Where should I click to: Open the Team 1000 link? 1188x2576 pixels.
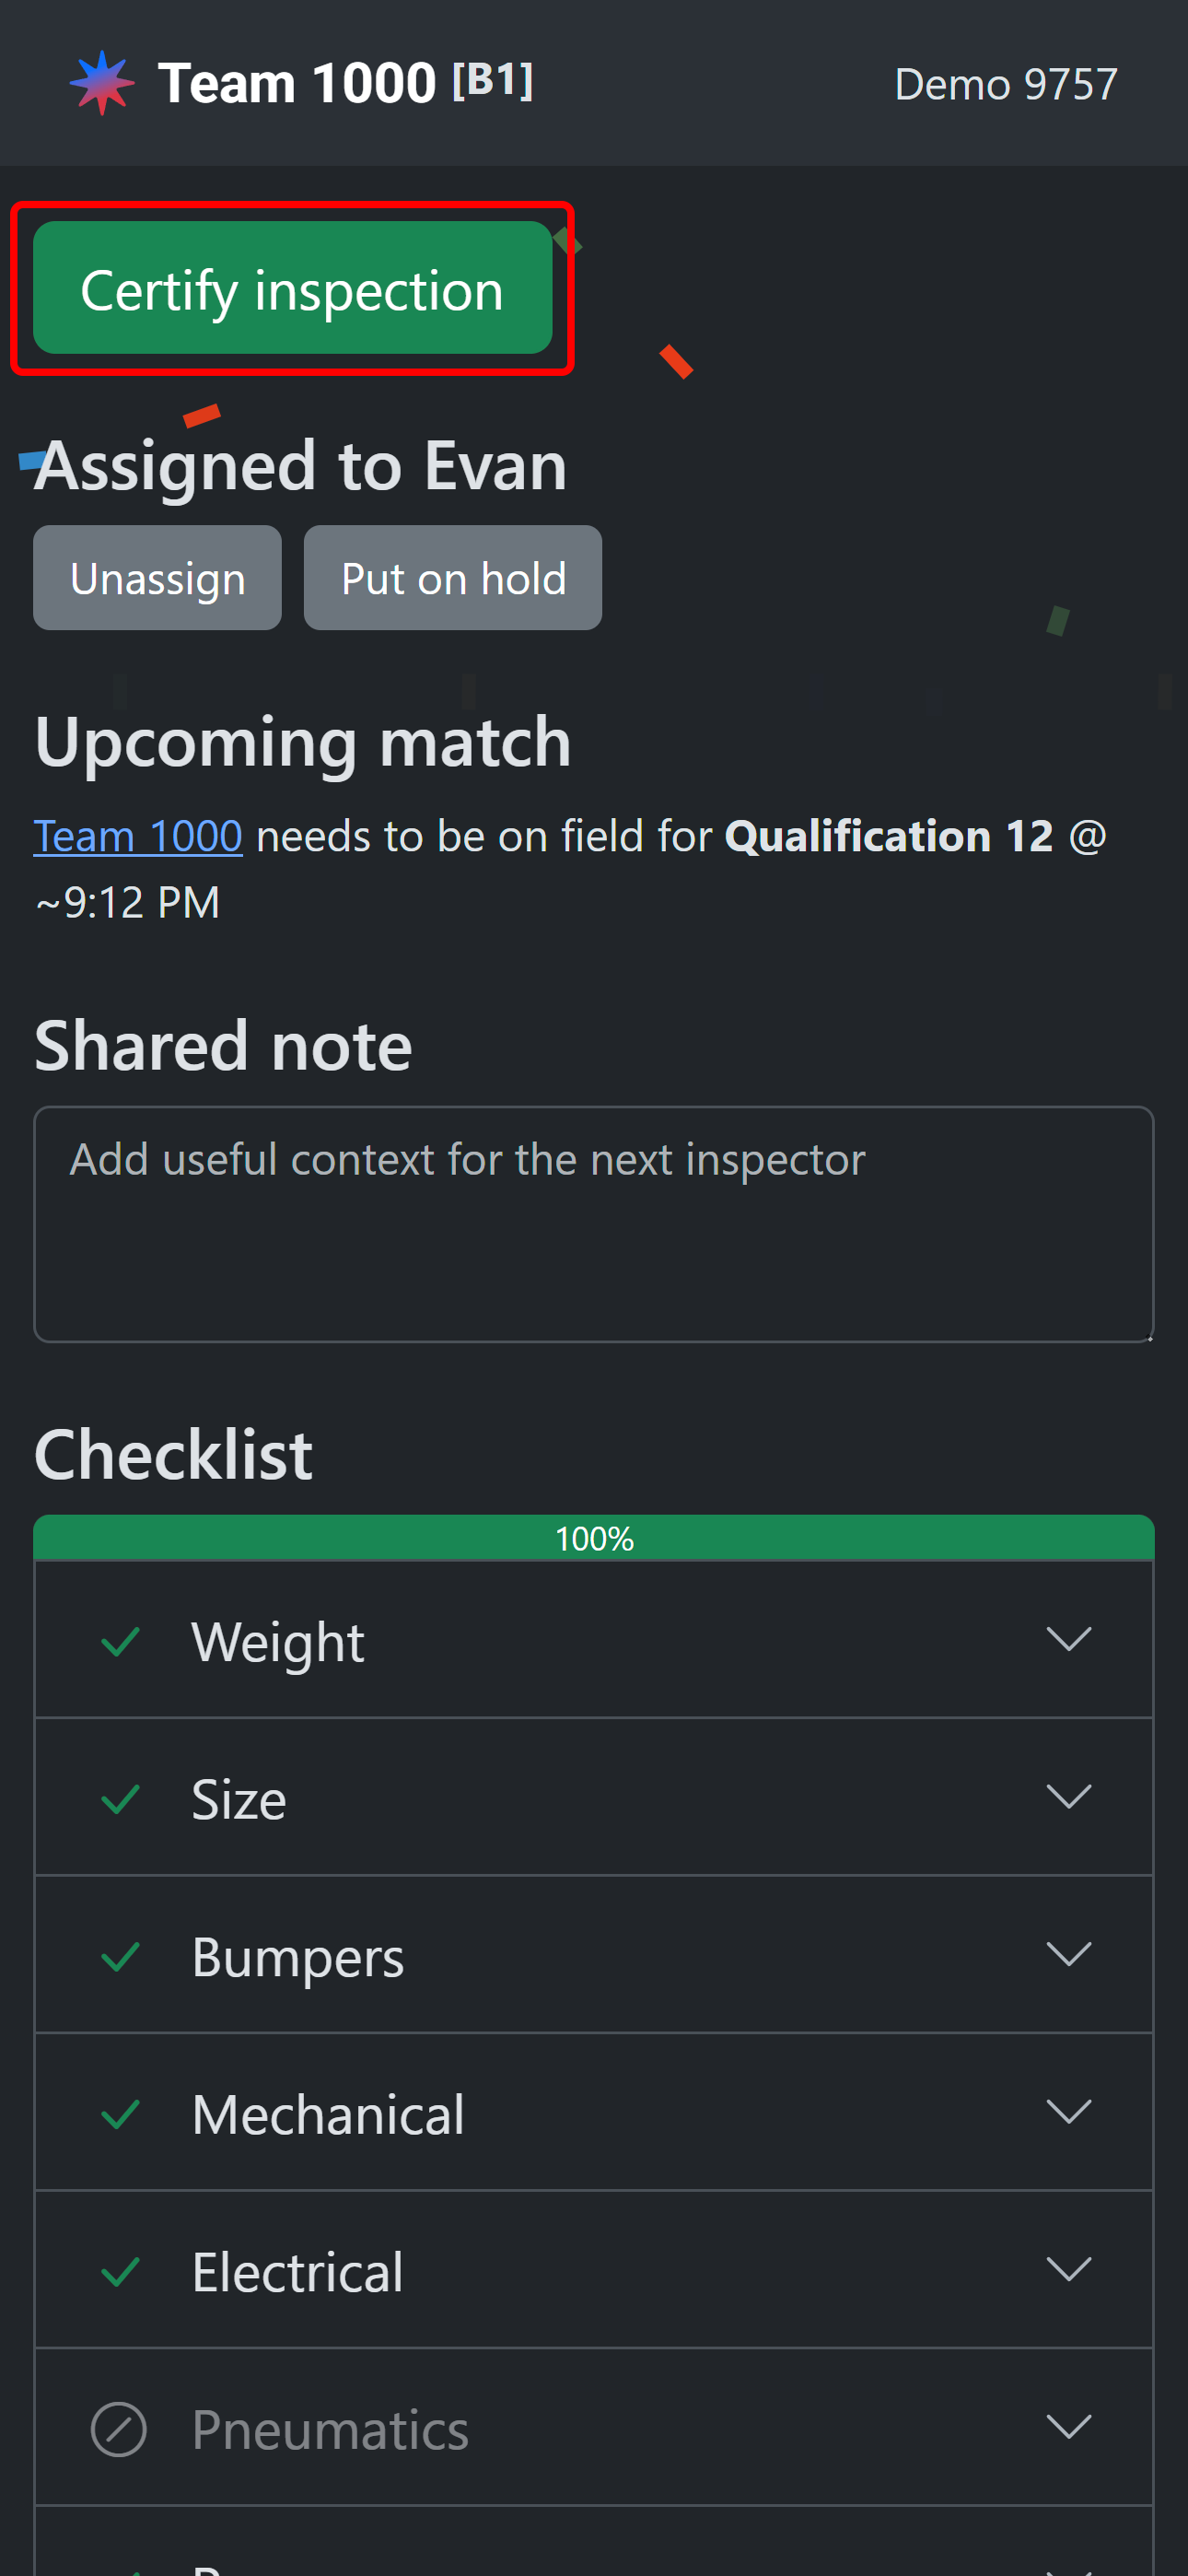click(x=138, y=836)
